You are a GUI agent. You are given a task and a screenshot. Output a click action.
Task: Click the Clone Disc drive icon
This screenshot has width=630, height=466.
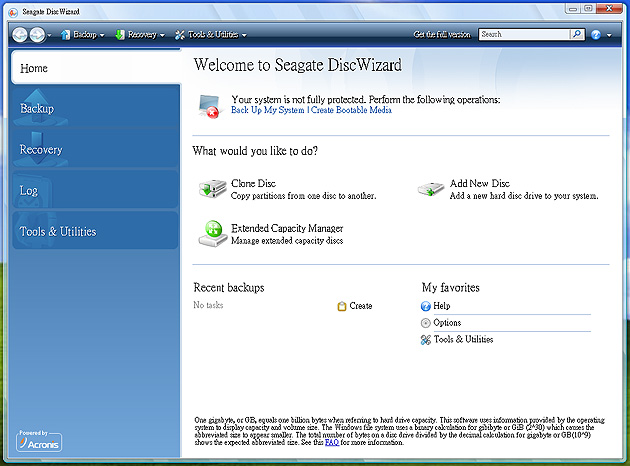tap(213, 189)
